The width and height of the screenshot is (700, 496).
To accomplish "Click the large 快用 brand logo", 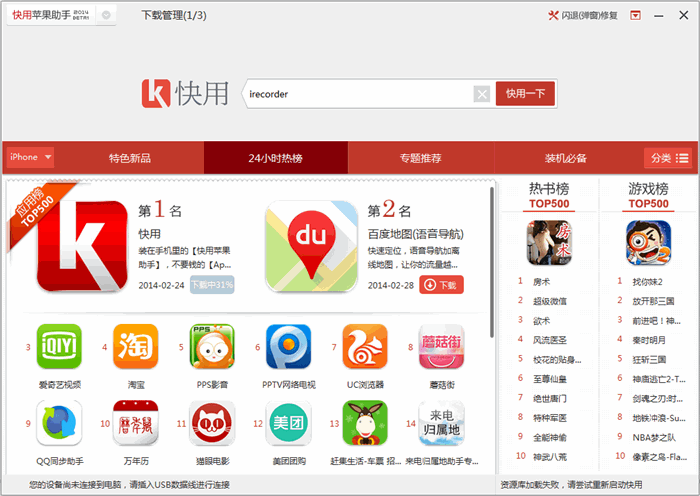I will tap(185, 94).
